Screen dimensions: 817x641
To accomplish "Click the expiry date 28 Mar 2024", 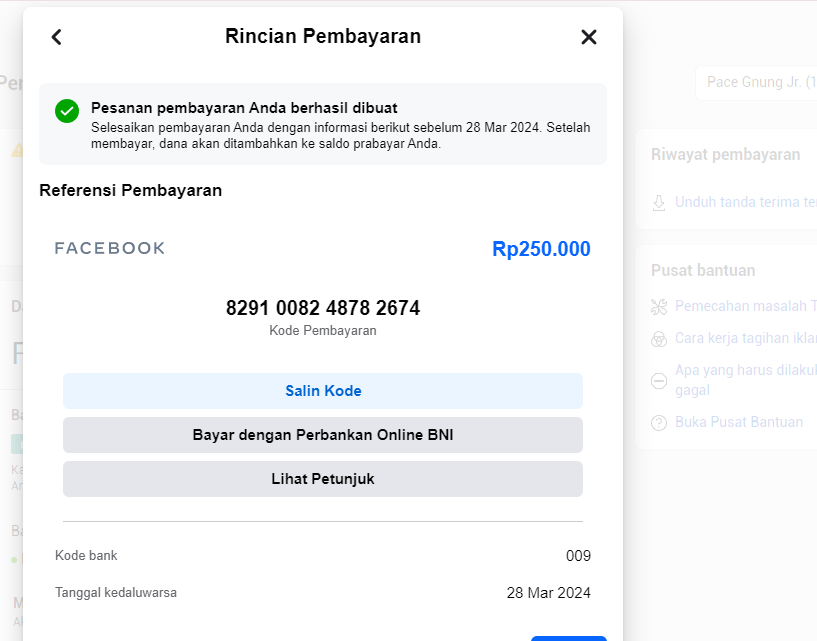I will point(548,593).
